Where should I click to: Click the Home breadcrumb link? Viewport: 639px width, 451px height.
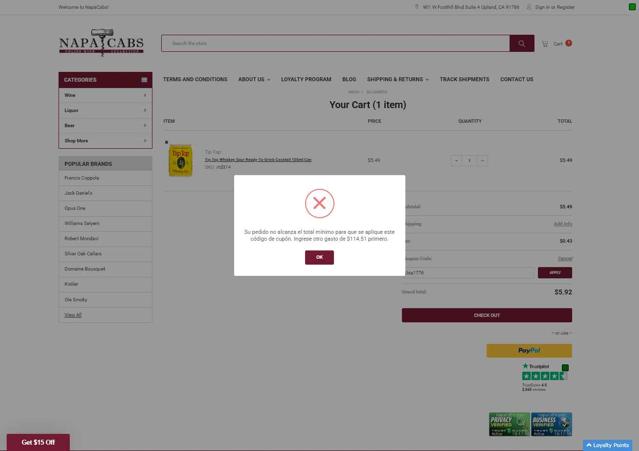tap(353, 92)
